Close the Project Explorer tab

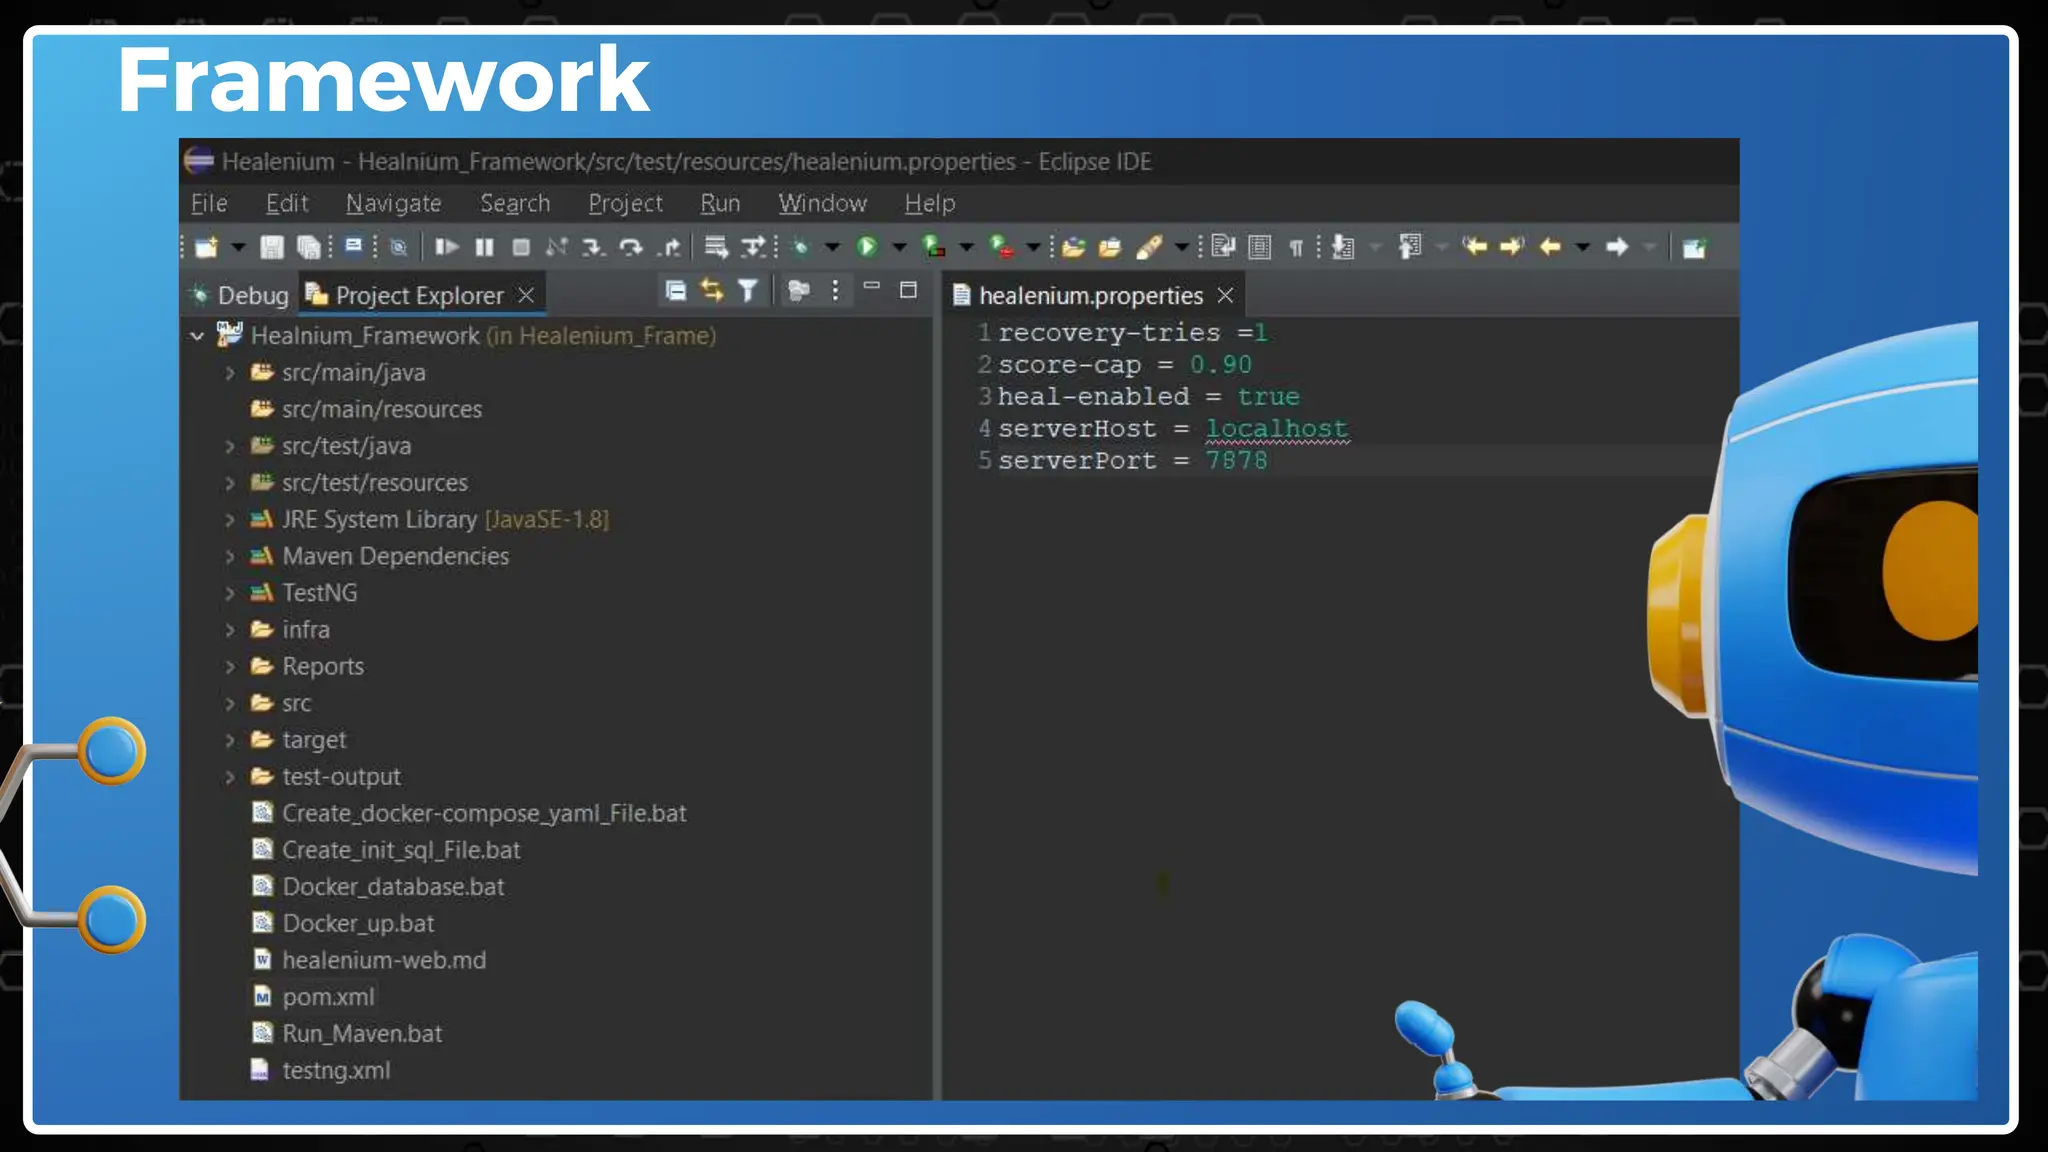pyautogui.click(x=526, y=295)
